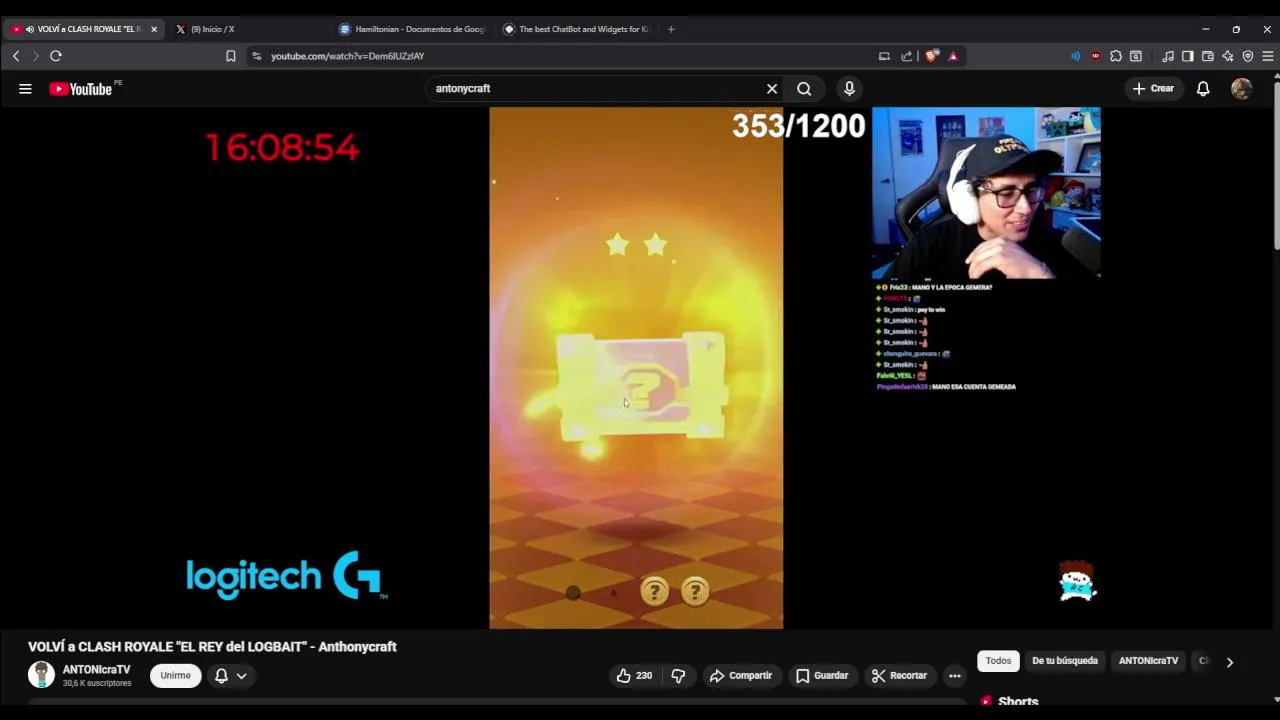Image resolution: width=1280 pixels, height=720 pixels.
Task: Open the ANTONIcraTV channel avatar
Action: 41,675
